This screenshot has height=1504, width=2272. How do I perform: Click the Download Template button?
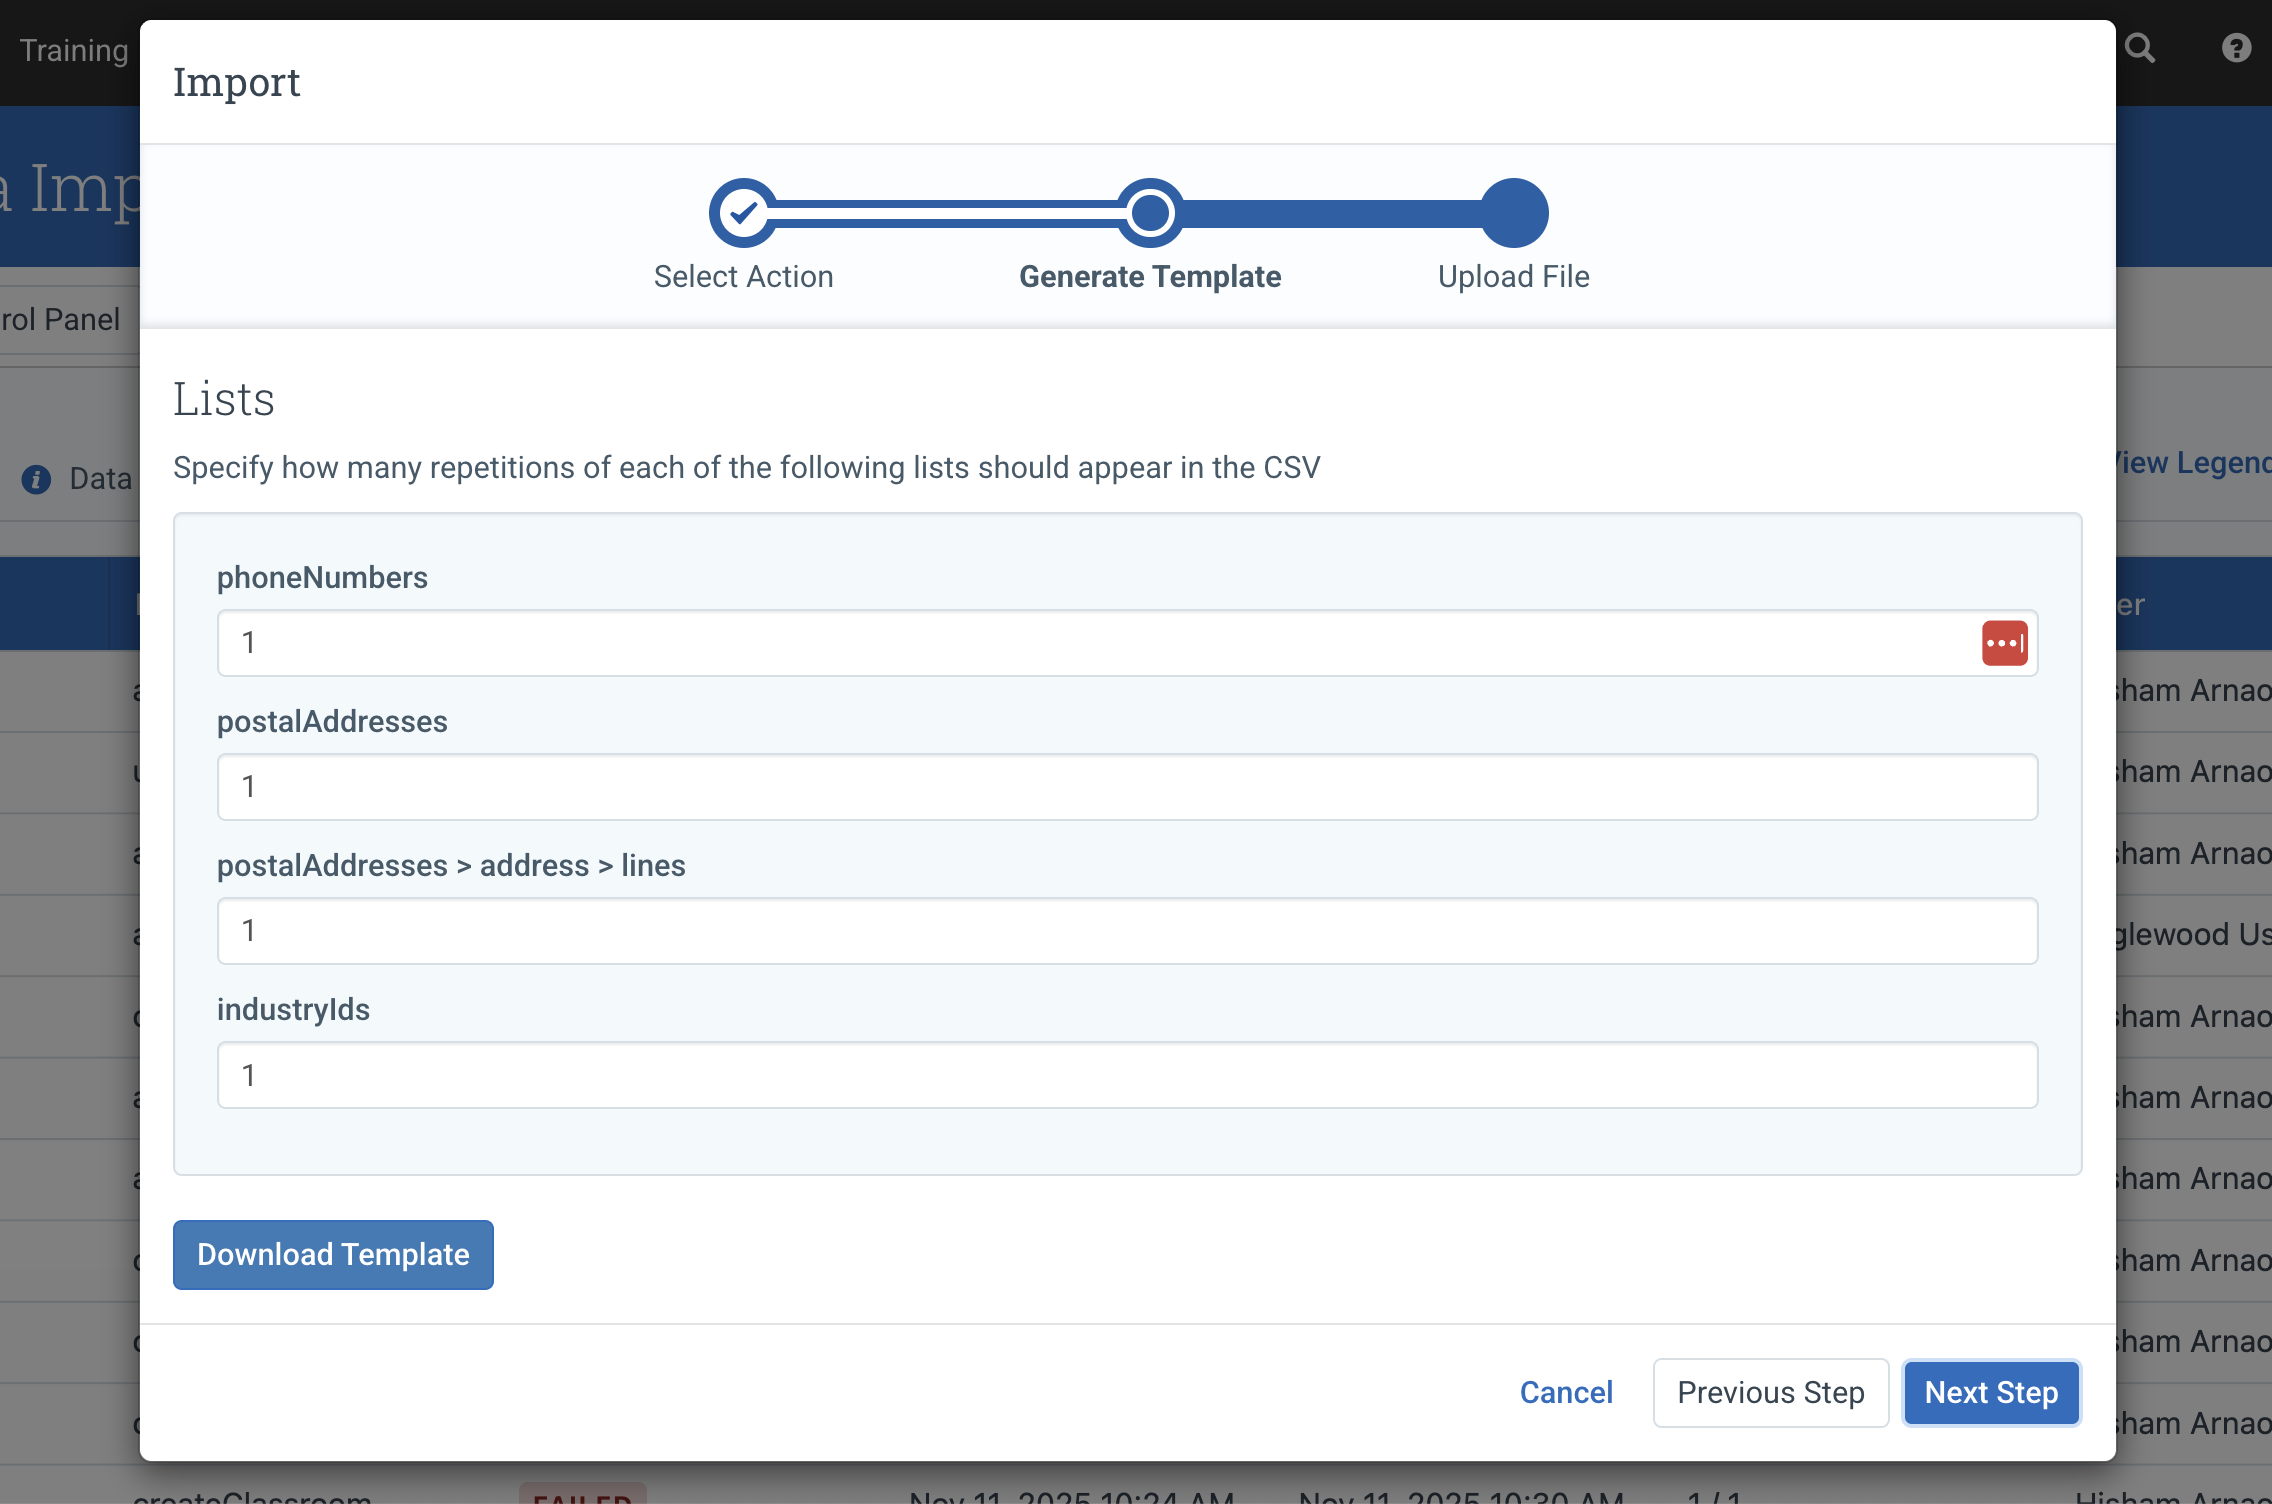coord(332,1254)
